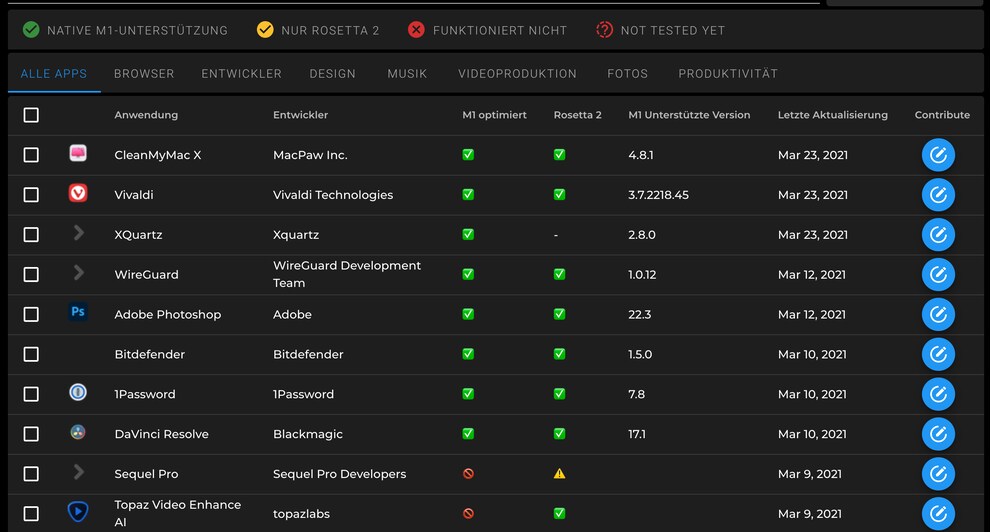Toggle the select-all checkbox in header
990x532 pixels.
pos(31,115)
